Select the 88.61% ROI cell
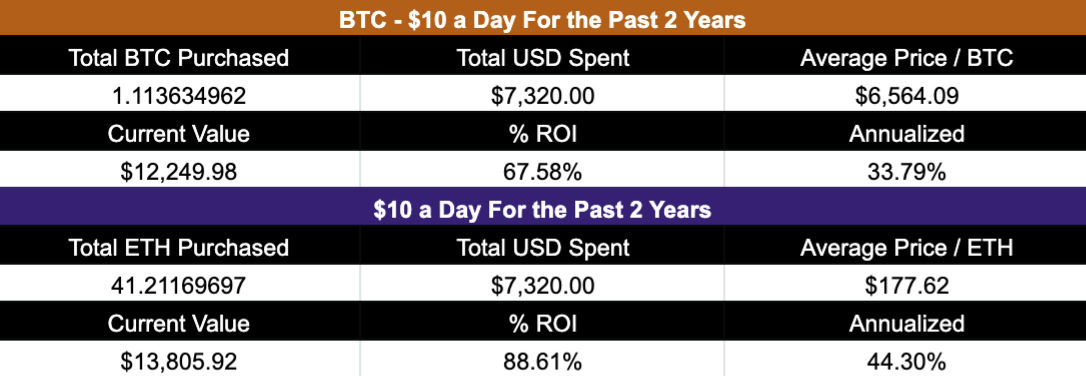Screen dimensions: 1086x376 [x=542, y=359]
